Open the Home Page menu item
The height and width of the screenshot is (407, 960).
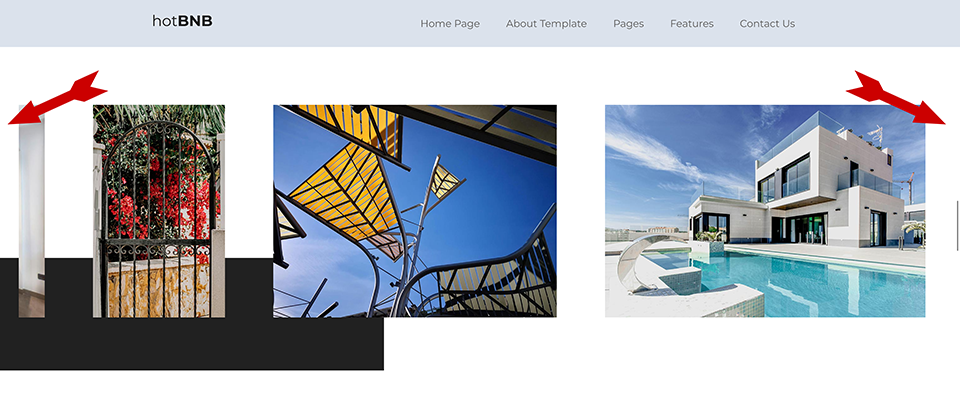pos(450,24)
